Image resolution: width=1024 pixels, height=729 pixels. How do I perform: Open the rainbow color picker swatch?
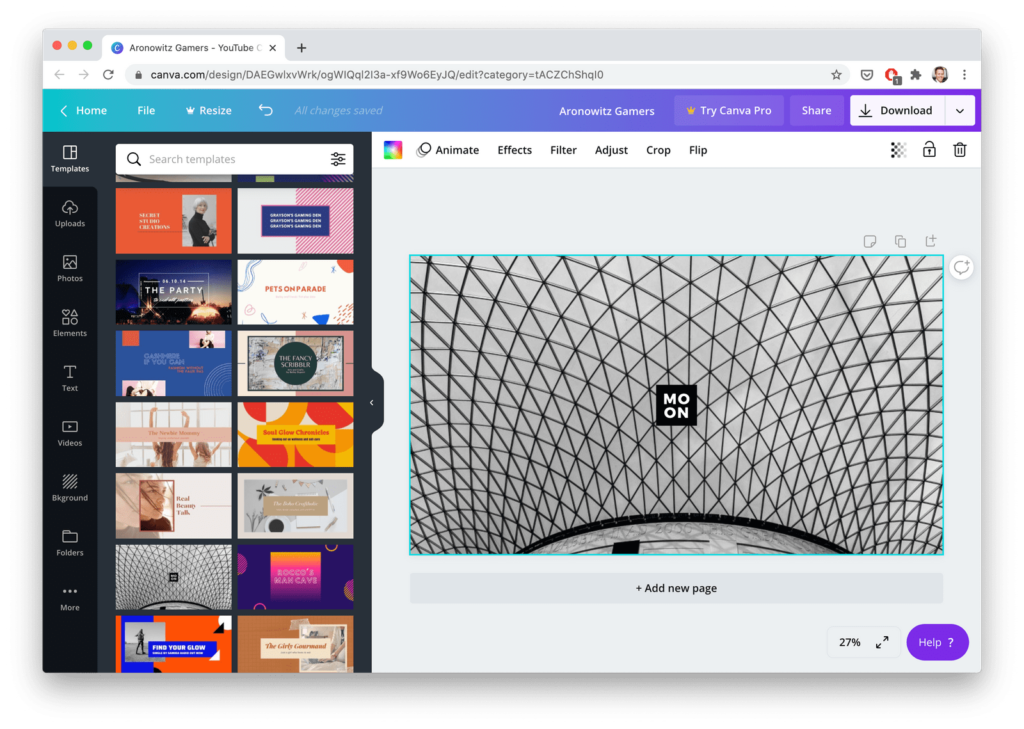(392, 150)
